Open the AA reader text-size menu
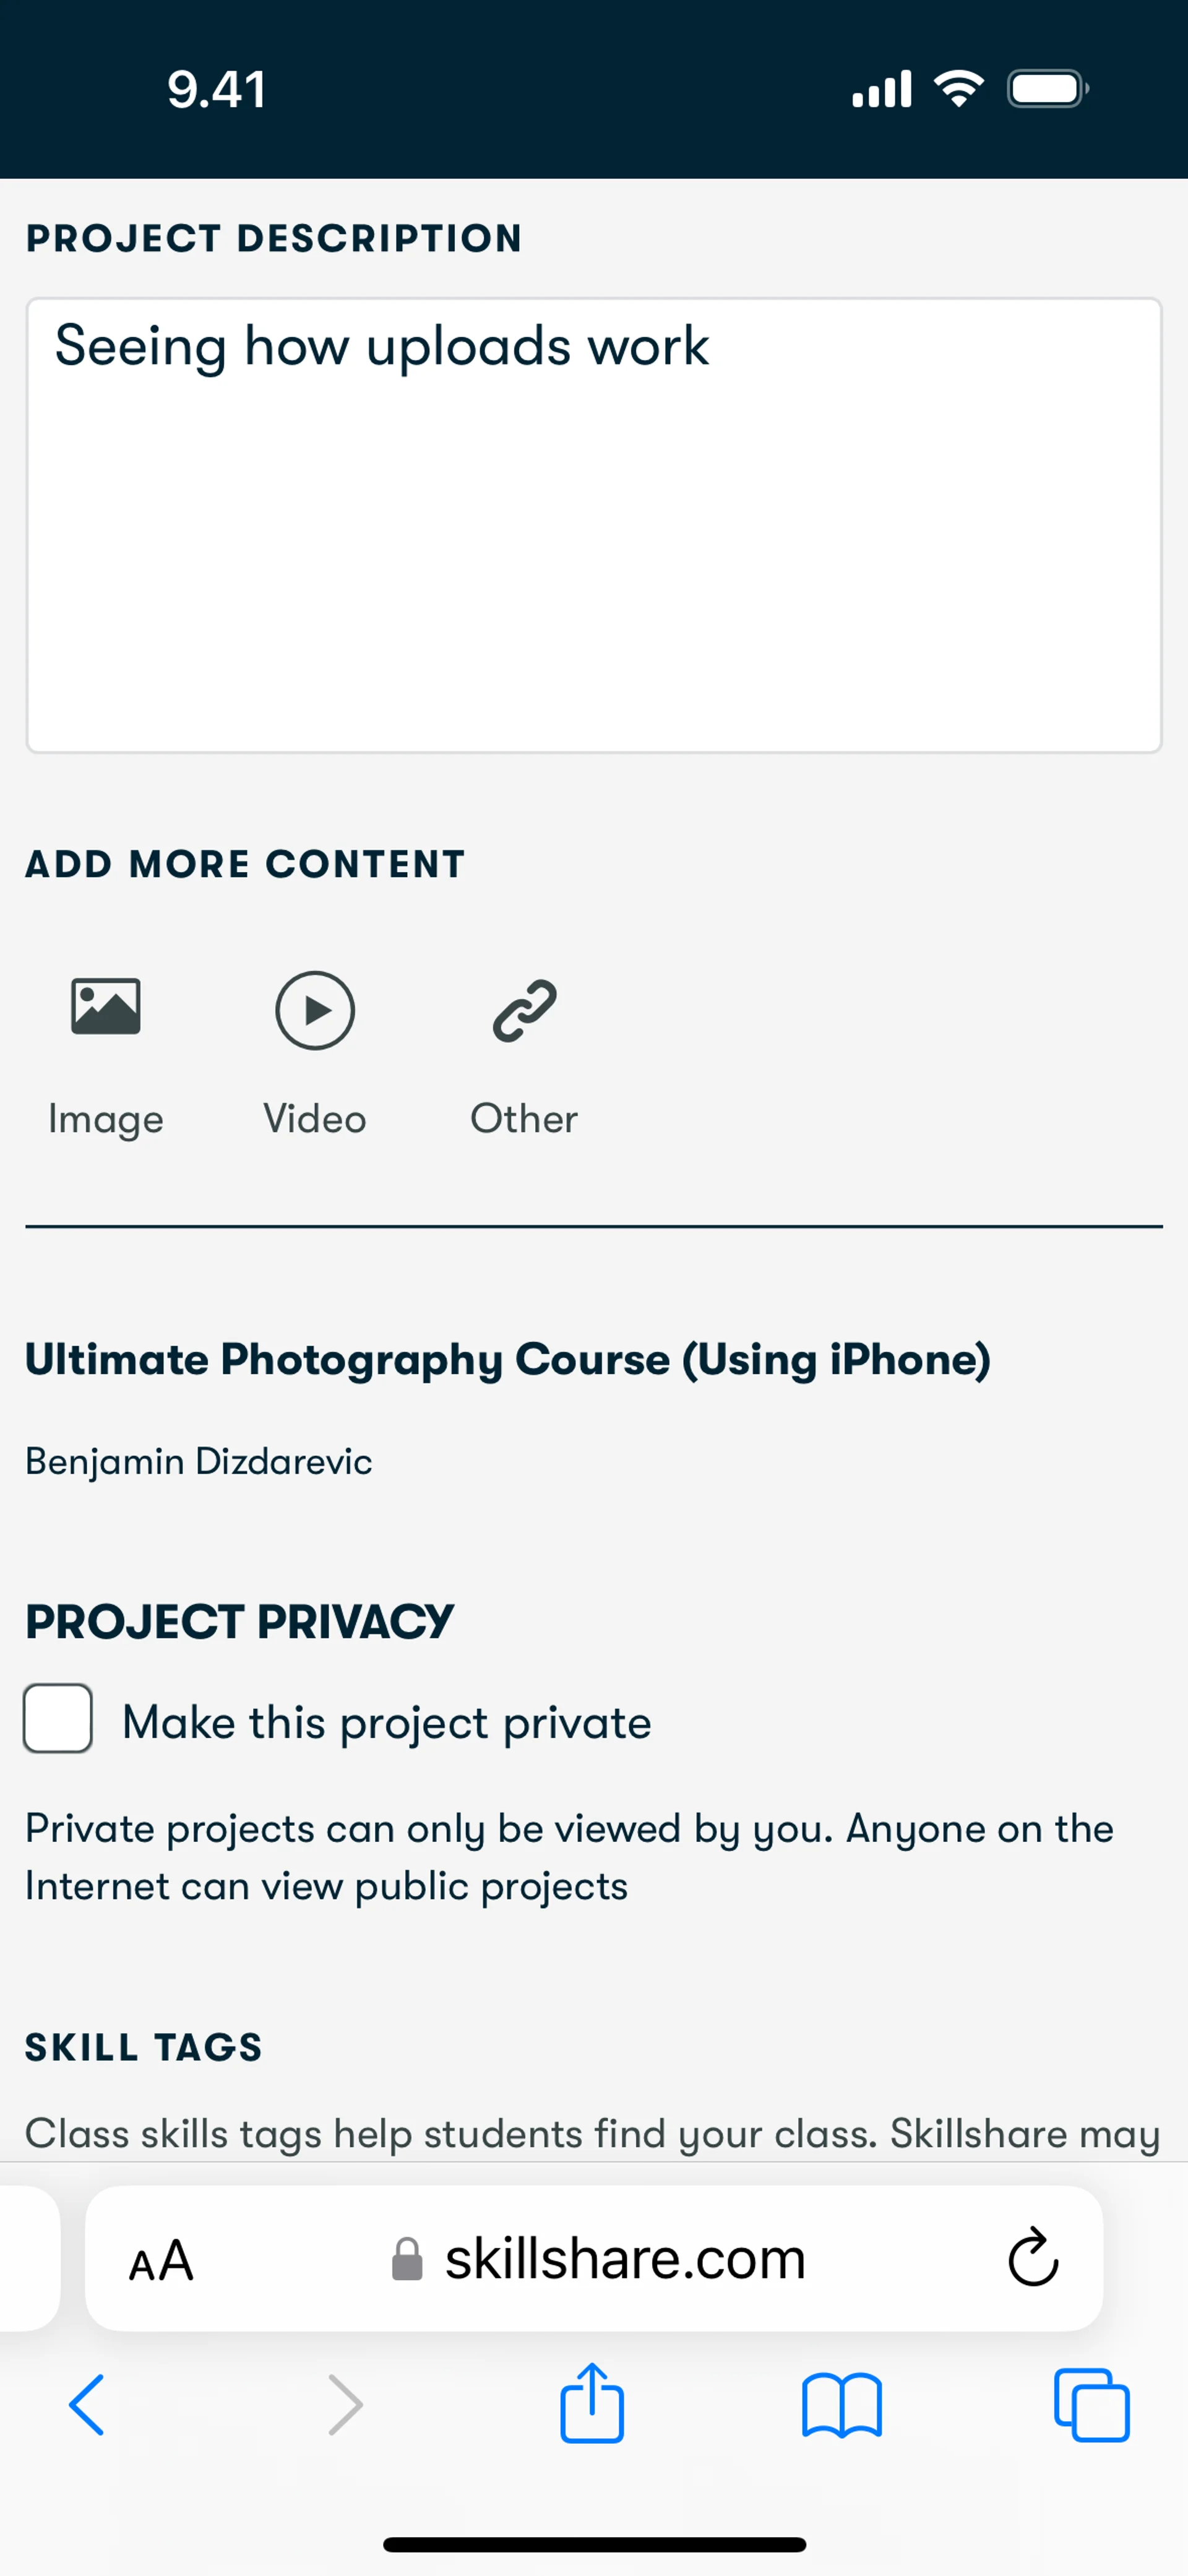1188x2576 pixels. click(x=161, y=2260)
